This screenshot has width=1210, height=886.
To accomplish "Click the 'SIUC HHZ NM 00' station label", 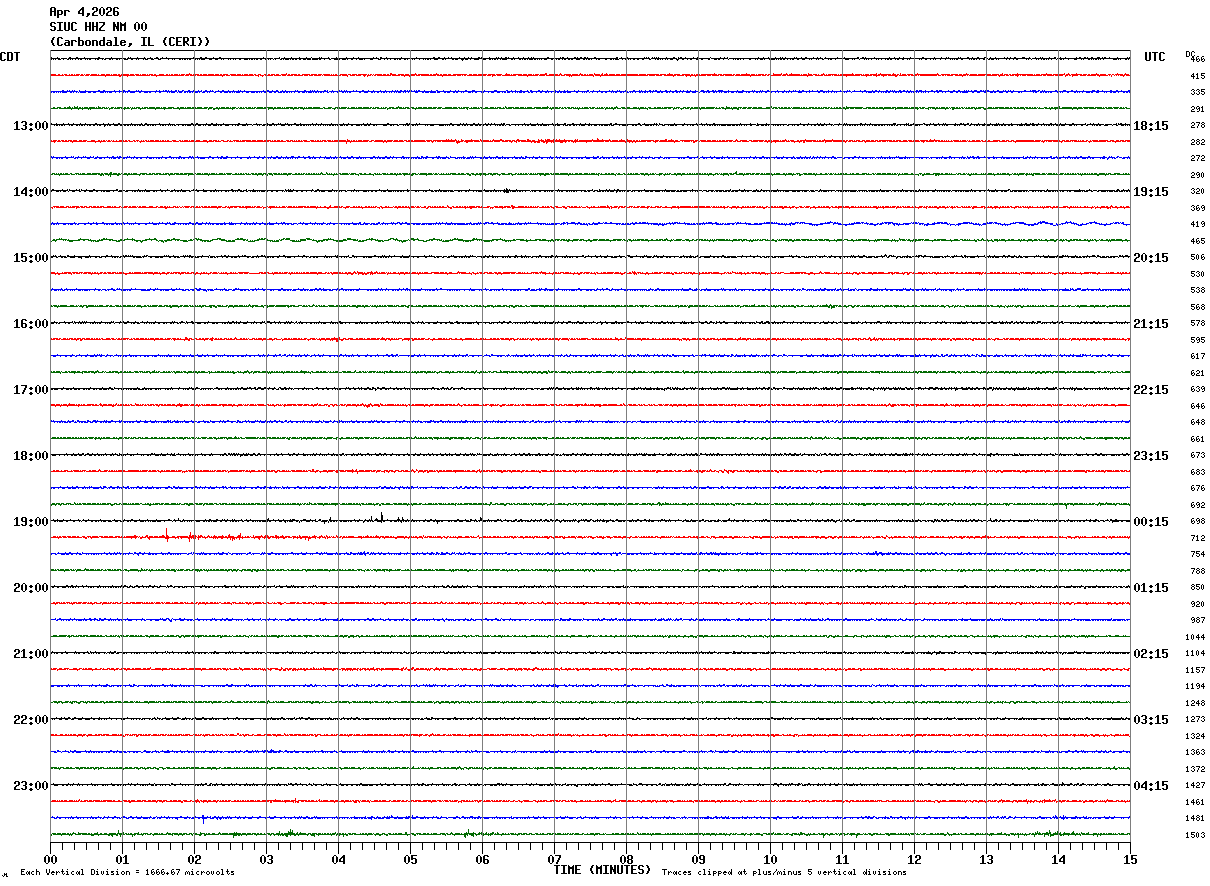I will [98, 27].
